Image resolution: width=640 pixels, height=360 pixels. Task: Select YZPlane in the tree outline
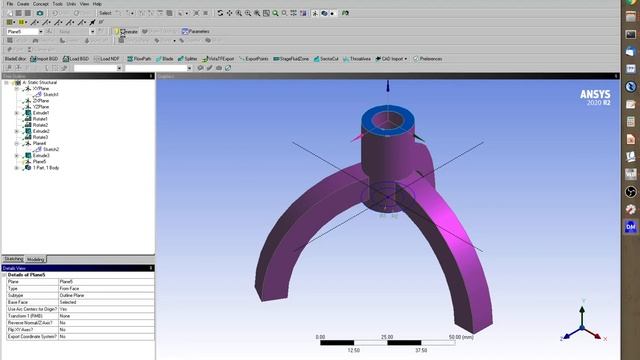(41, 107)
